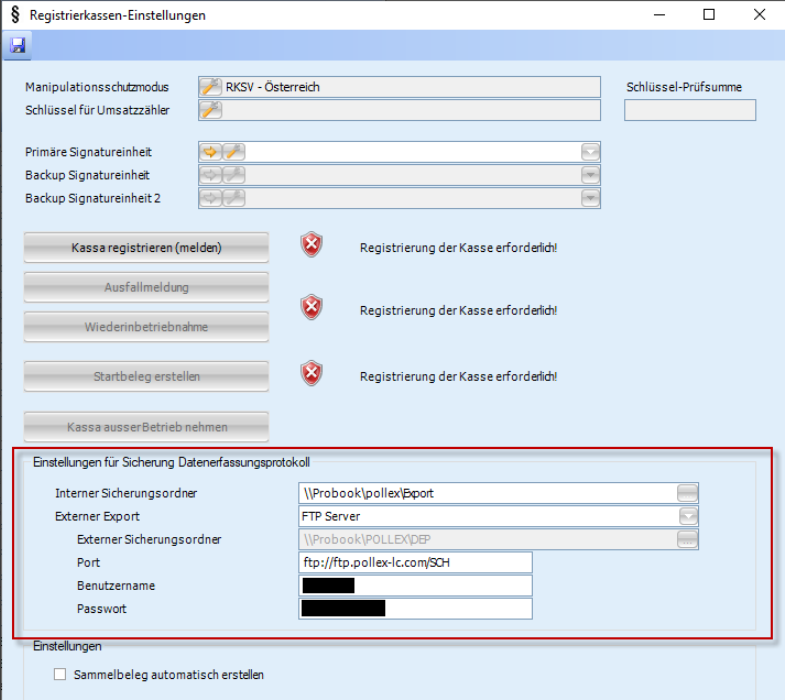This screenshot has height=700, width=785.
Task: Click wrench icon for Schlüssel für Umsatzzähler
Action: coord(210,110)
